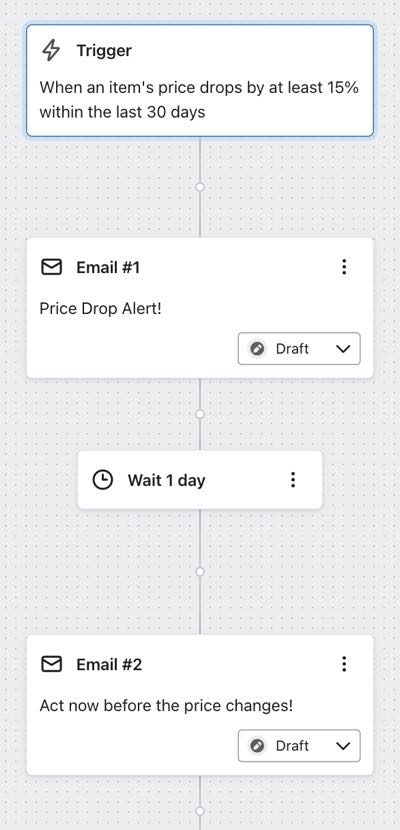
Task: Expand the Draft status dropdown for Email #2
Action: [299, 746]
